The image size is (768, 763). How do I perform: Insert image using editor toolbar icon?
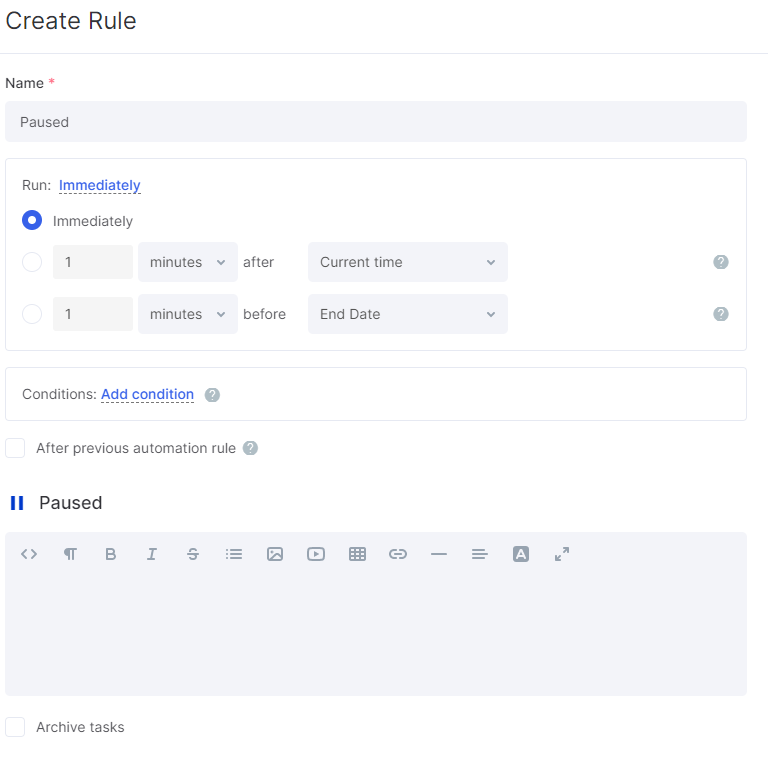pyautogui.click(x=275, y=554)
